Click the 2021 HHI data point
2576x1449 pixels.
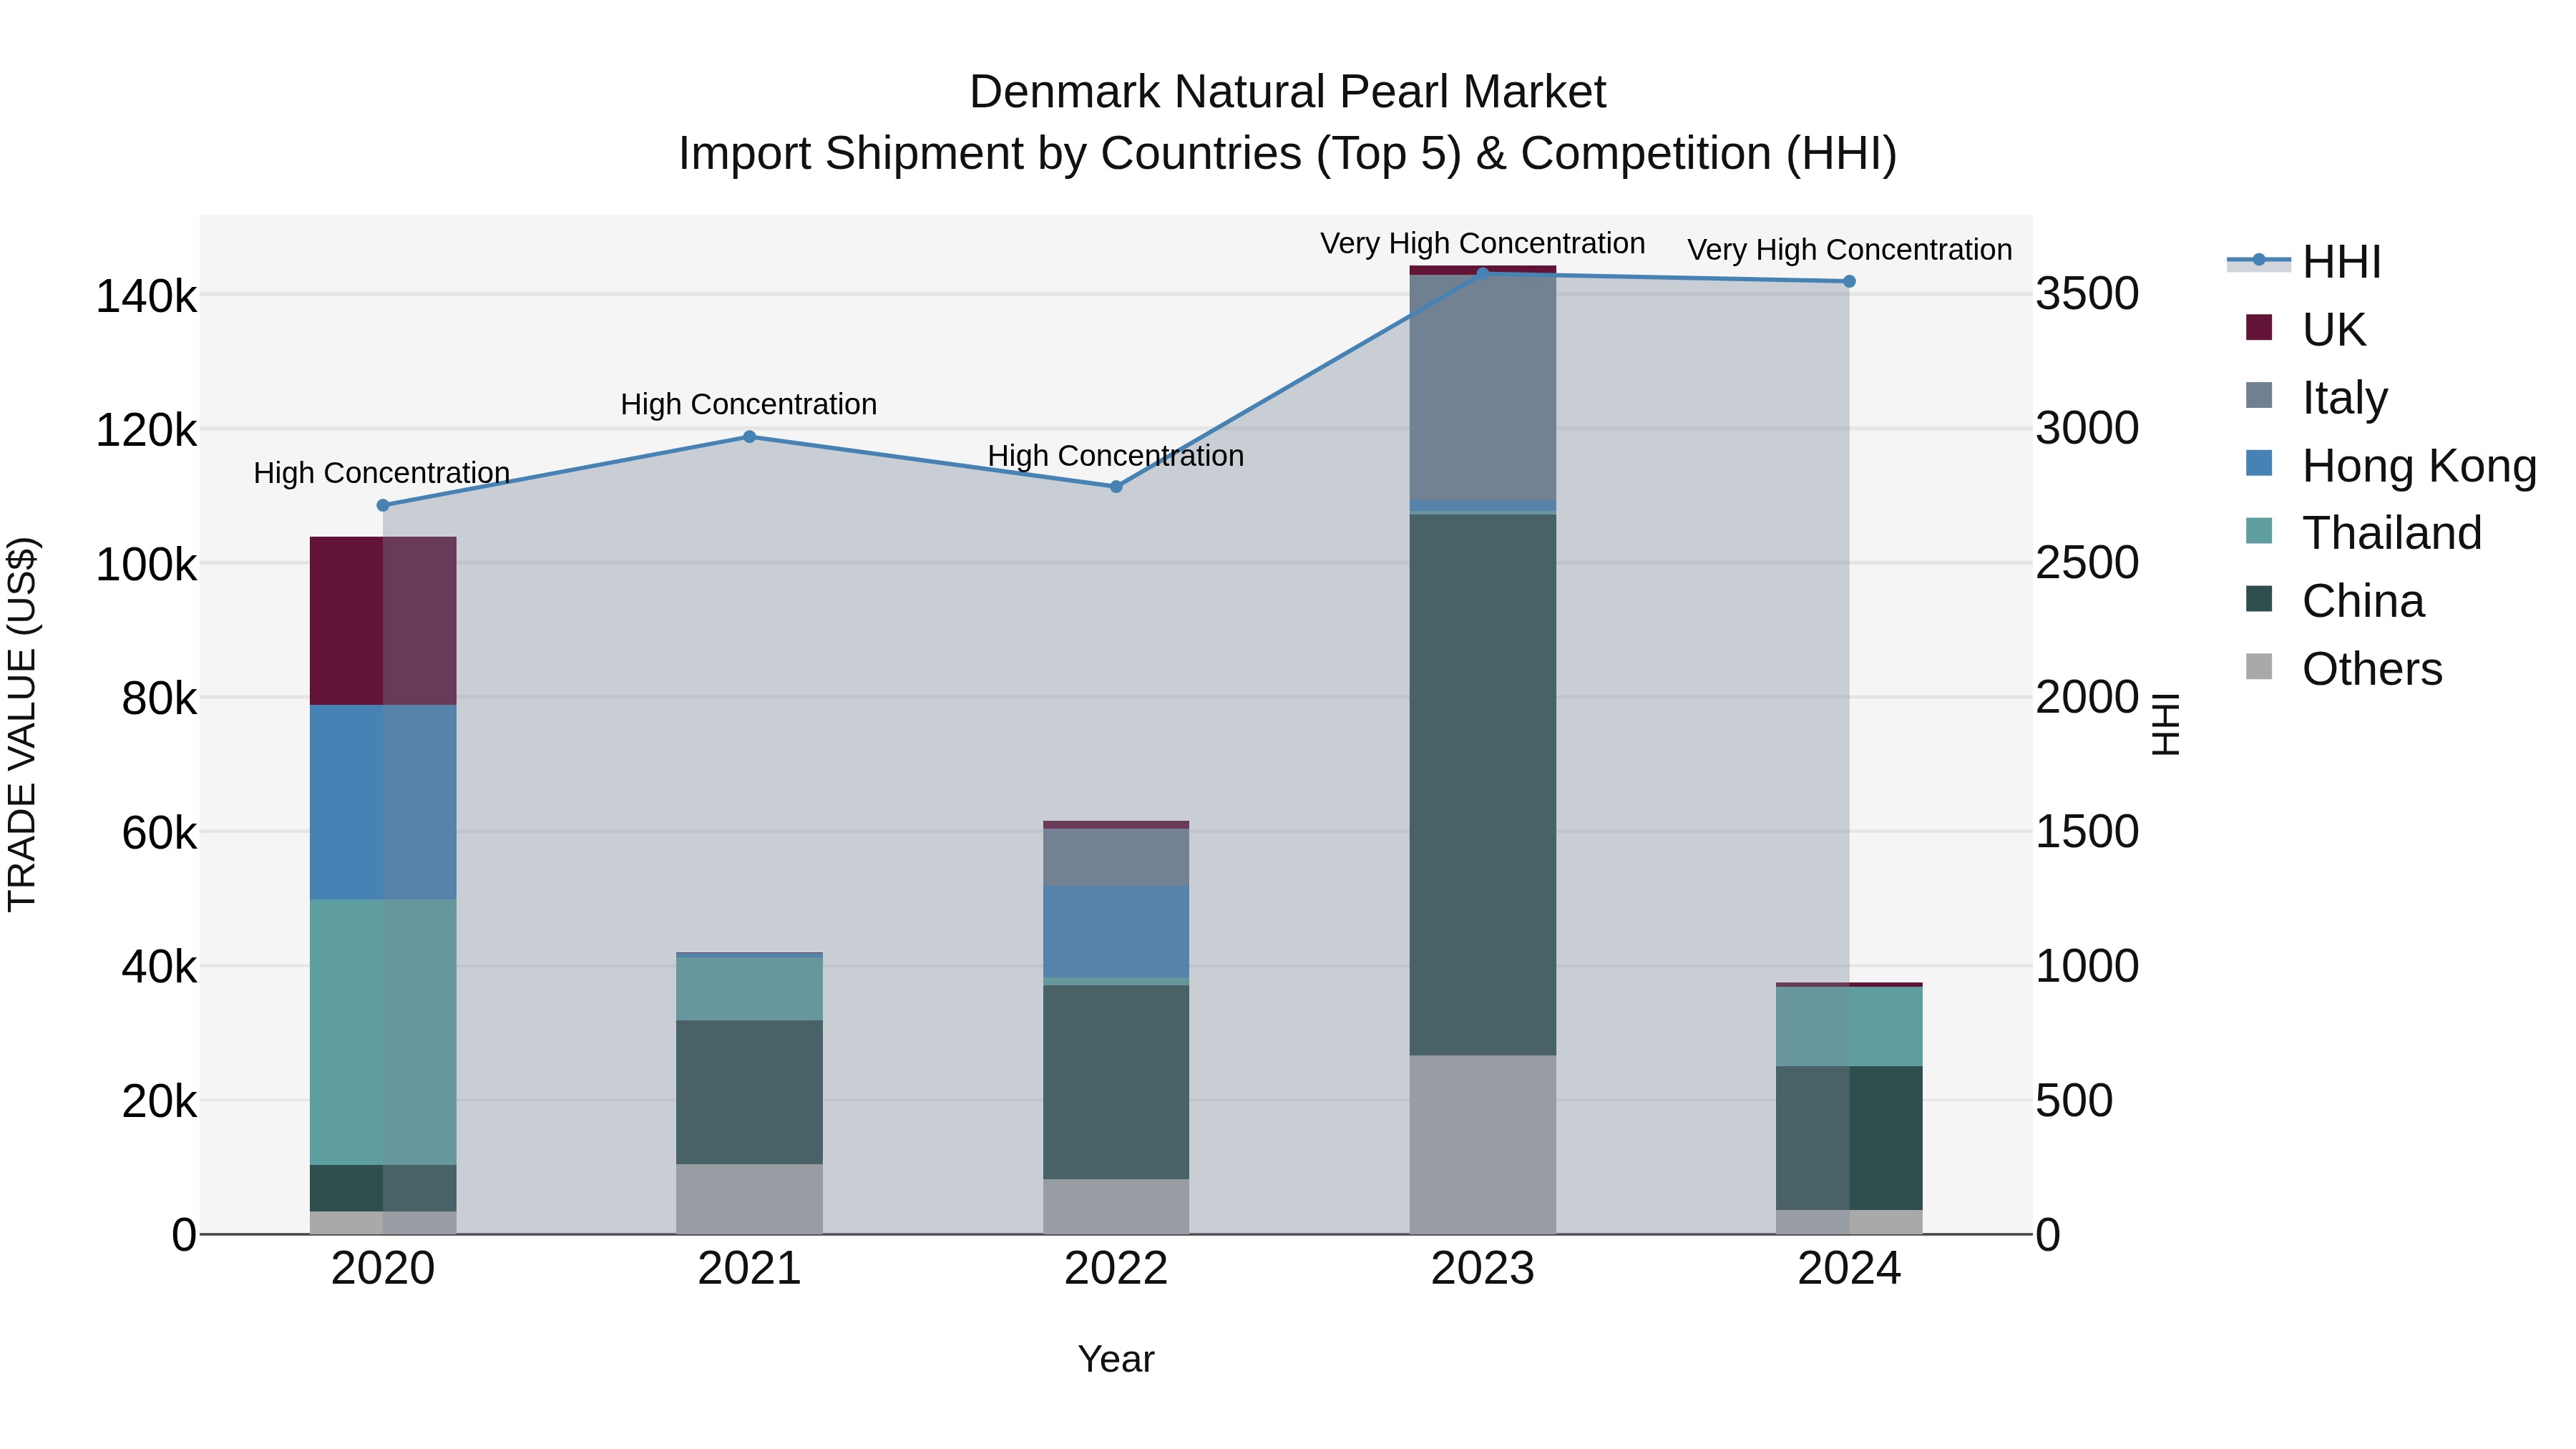[x=749, y=437]
